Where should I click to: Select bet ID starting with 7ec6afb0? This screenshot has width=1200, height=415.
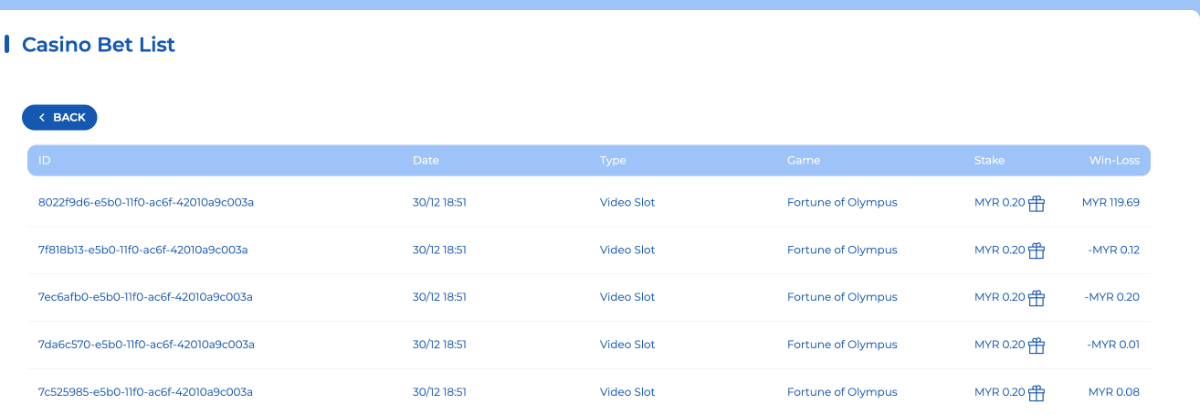click(145, 297)
